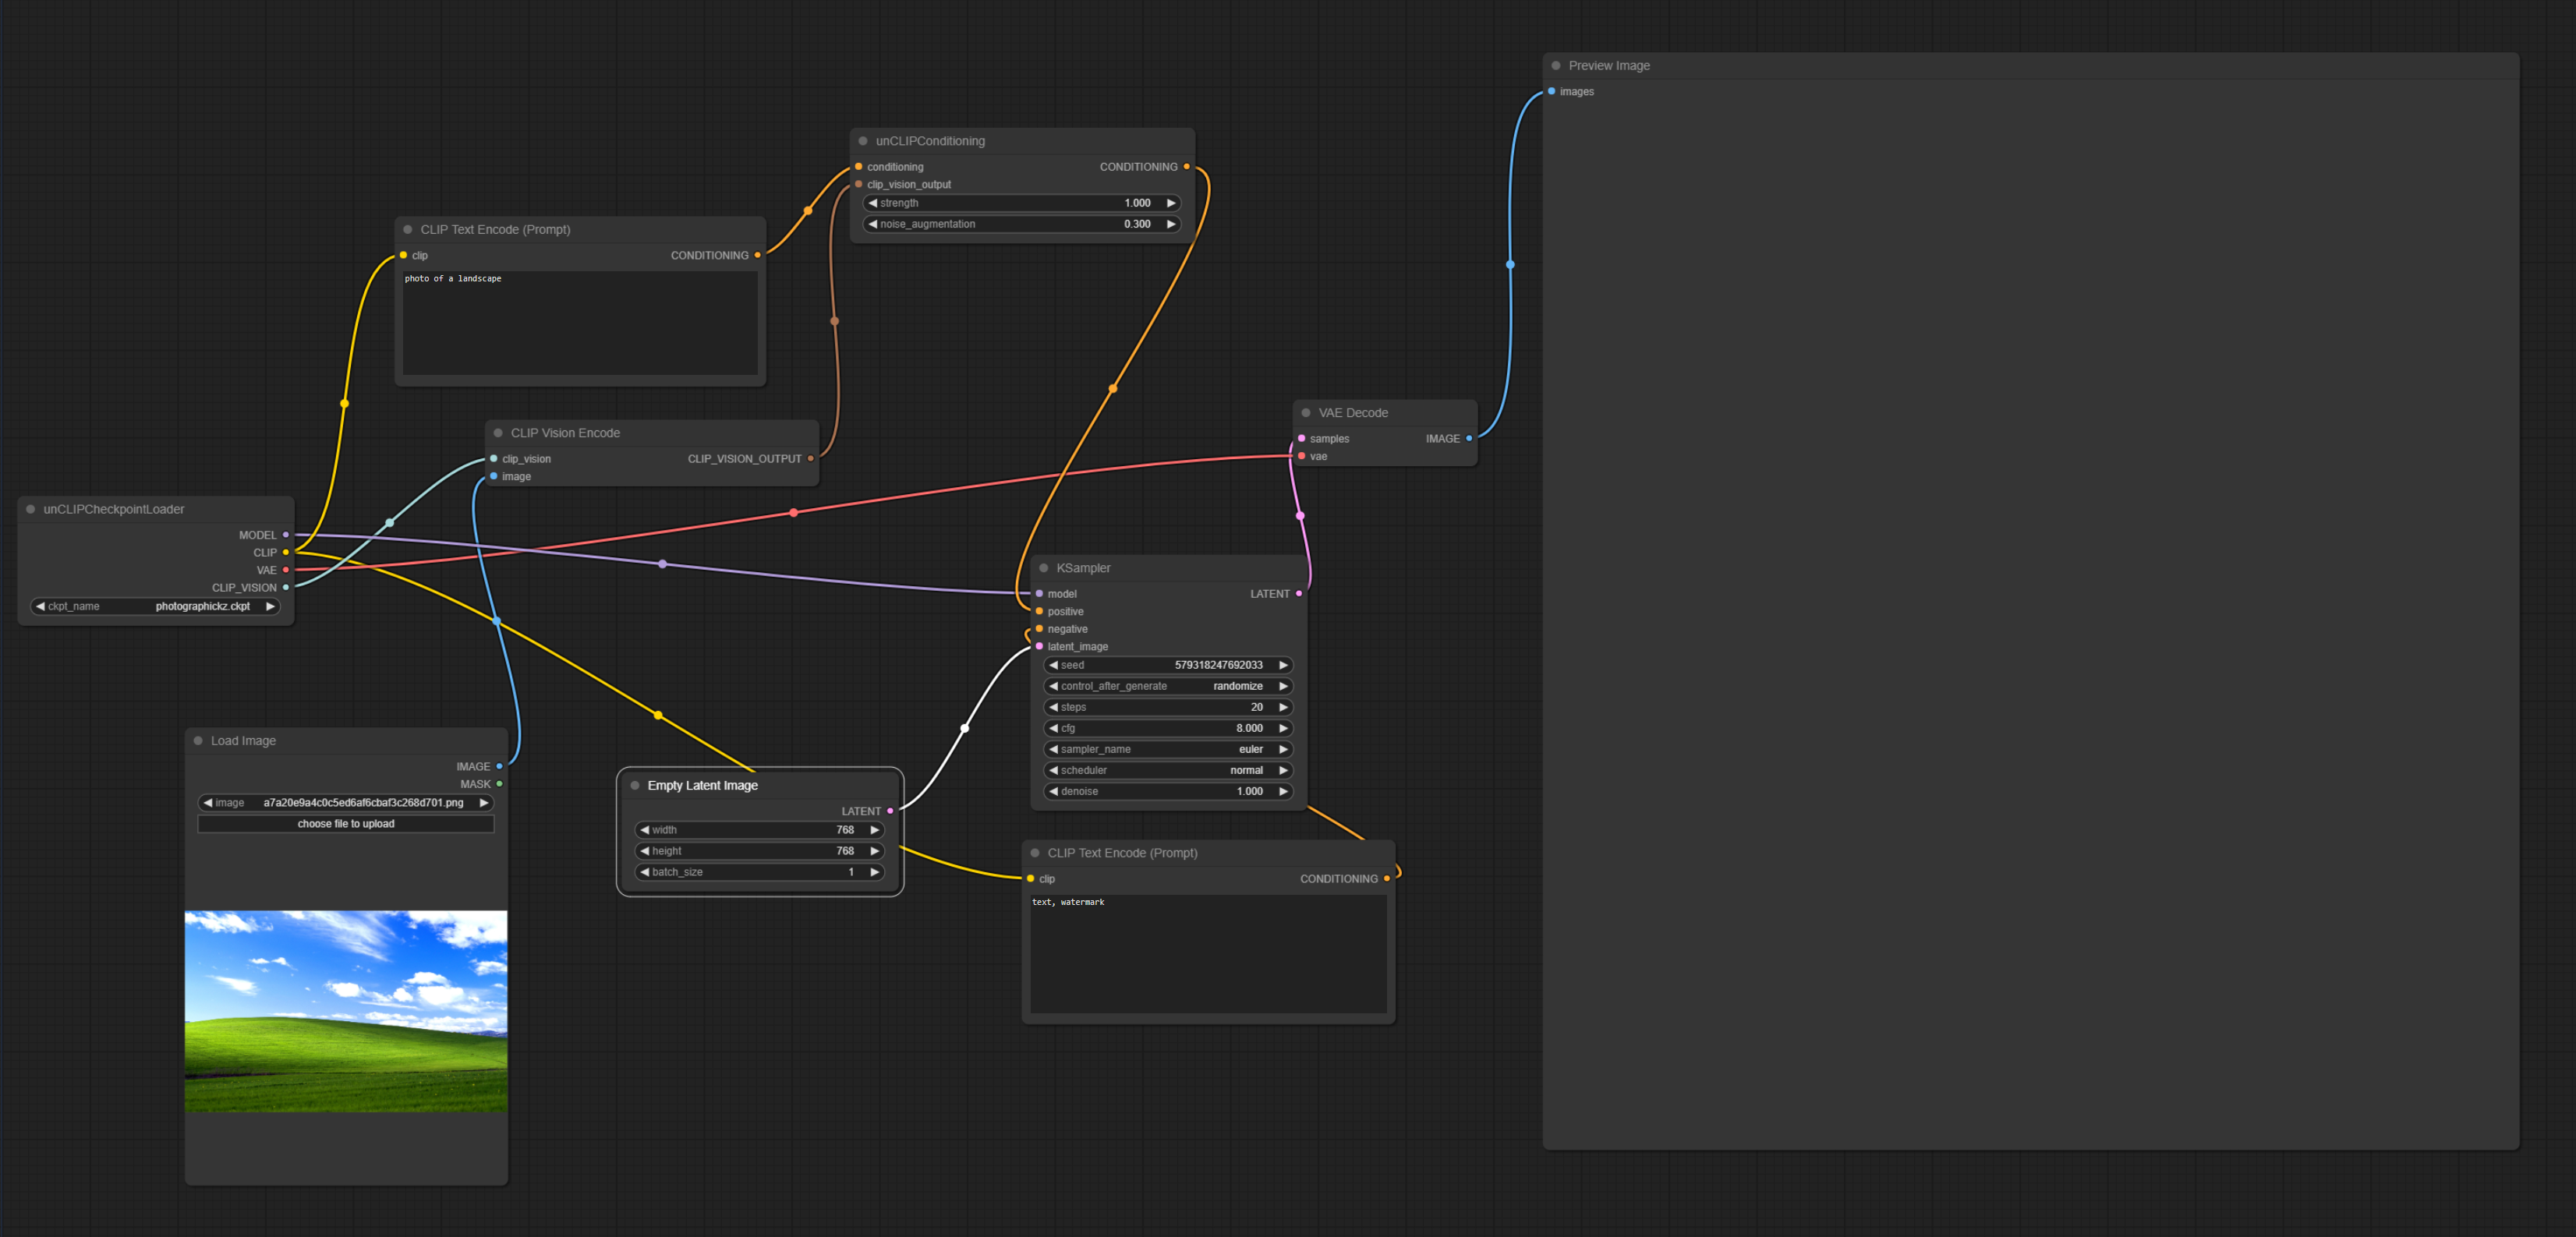Increase the steps value with its right arrow
This screenshot has width=2576, height=1237.
tap(1283, 707)
